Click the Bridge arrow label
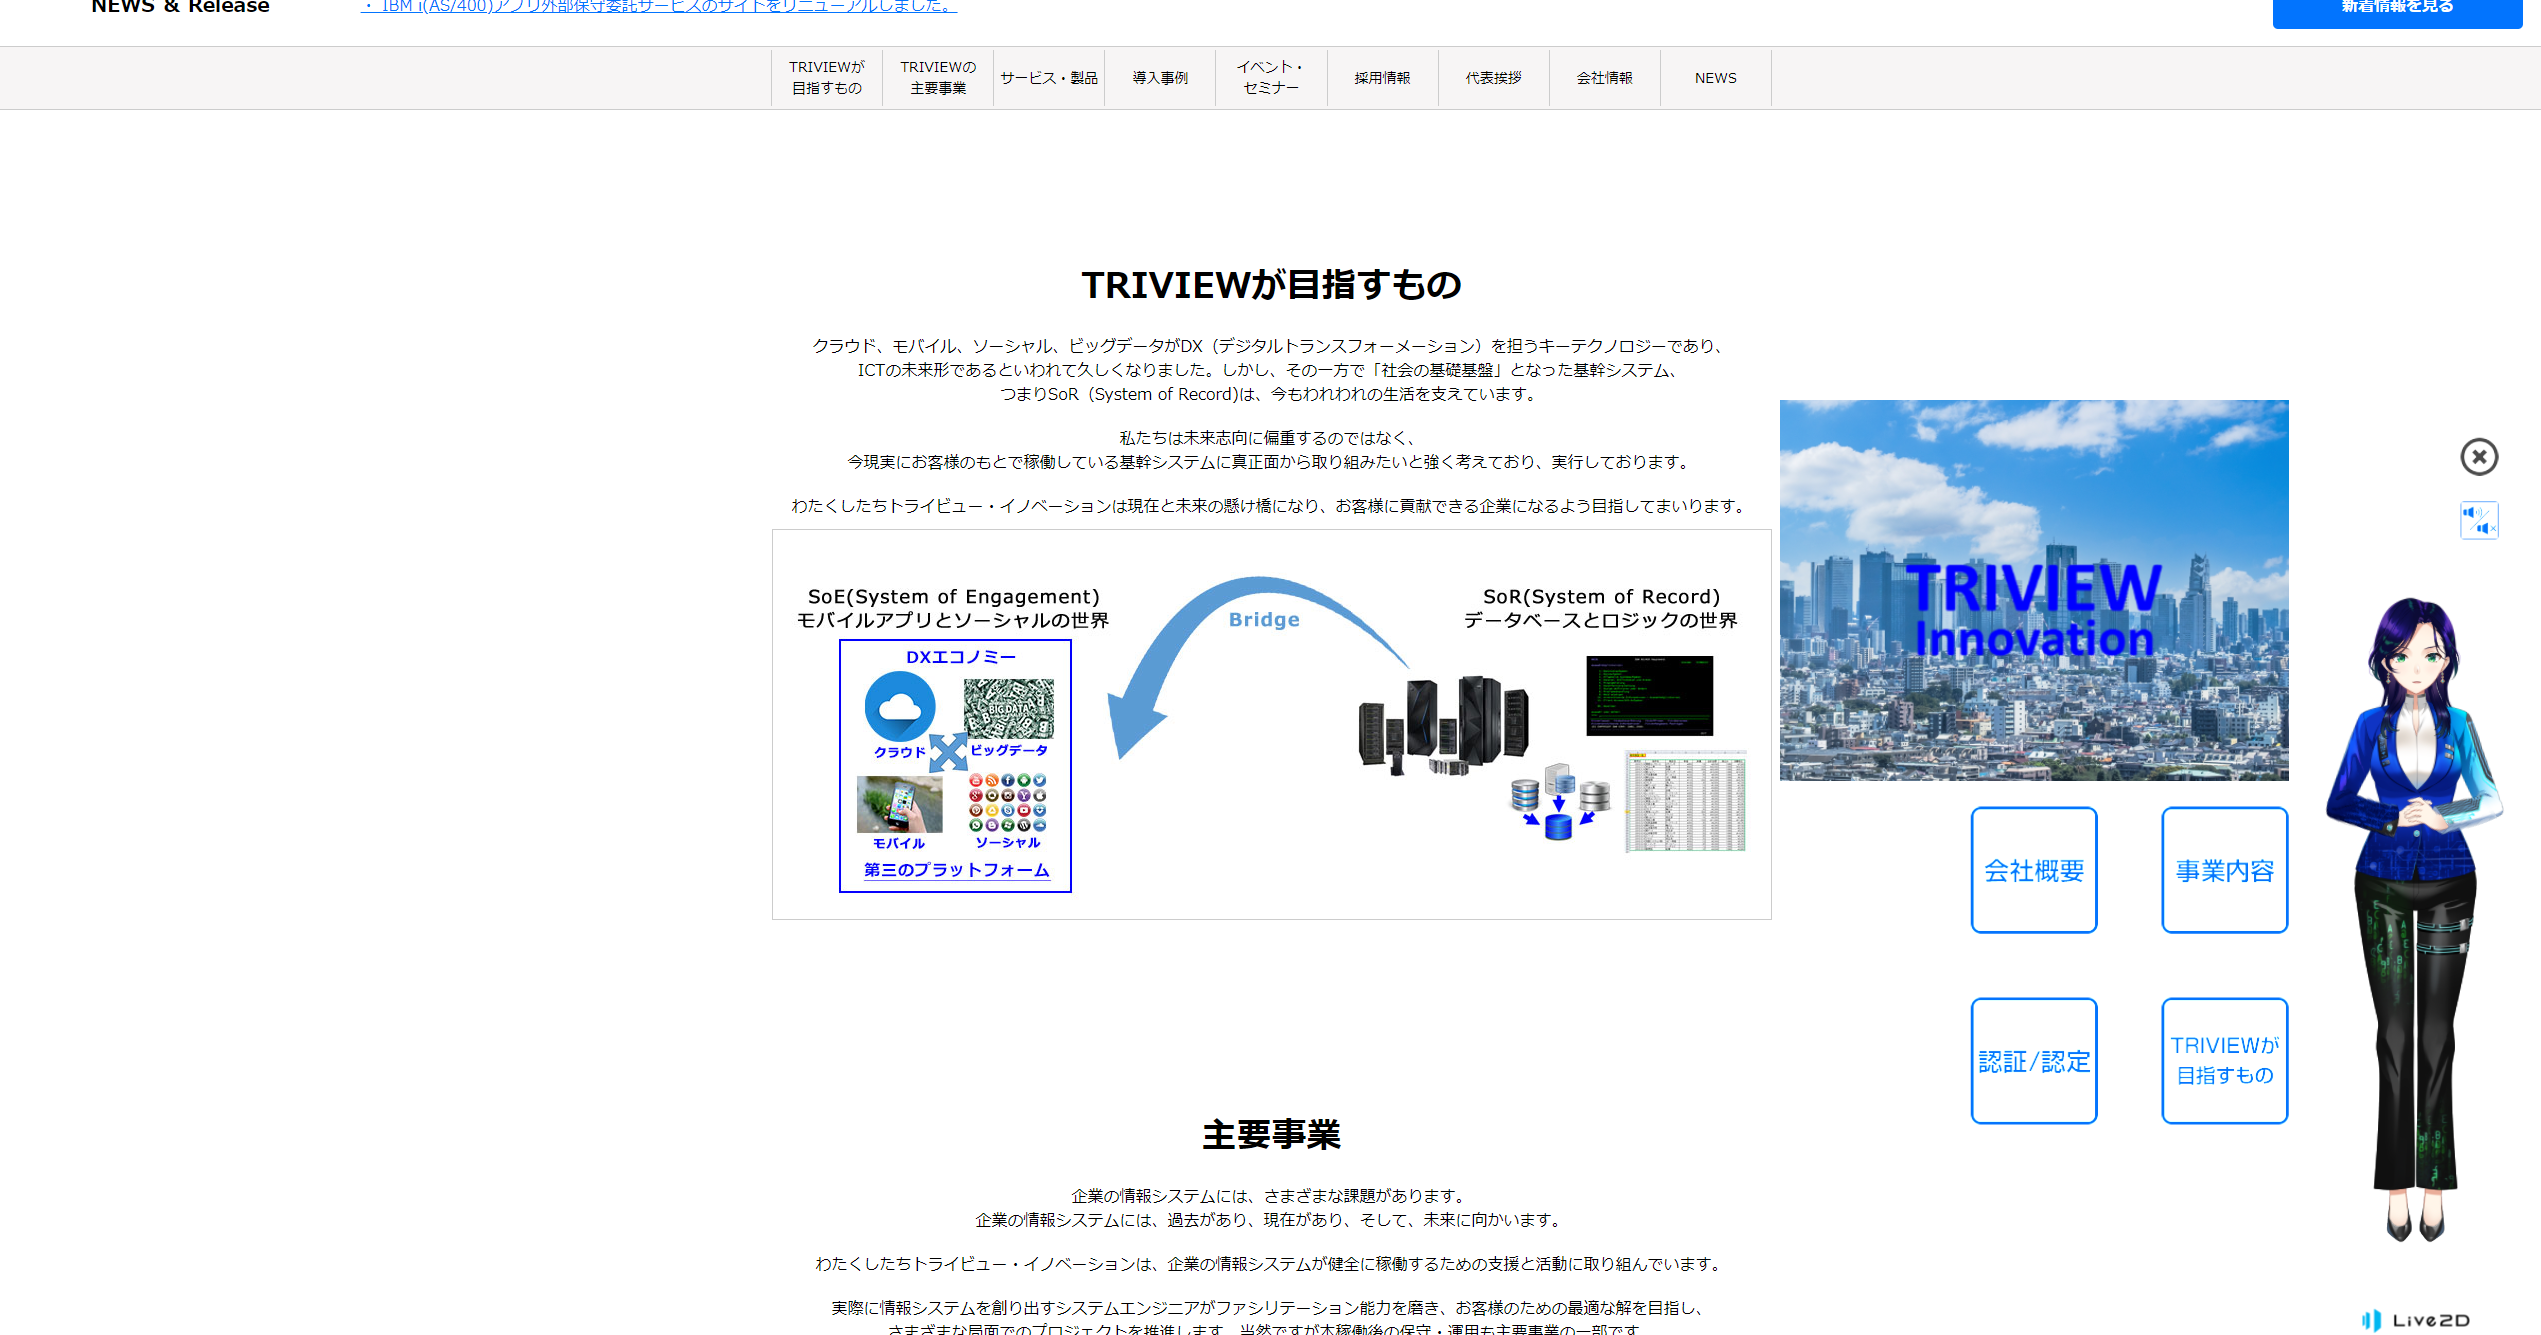 point(1264,620)
